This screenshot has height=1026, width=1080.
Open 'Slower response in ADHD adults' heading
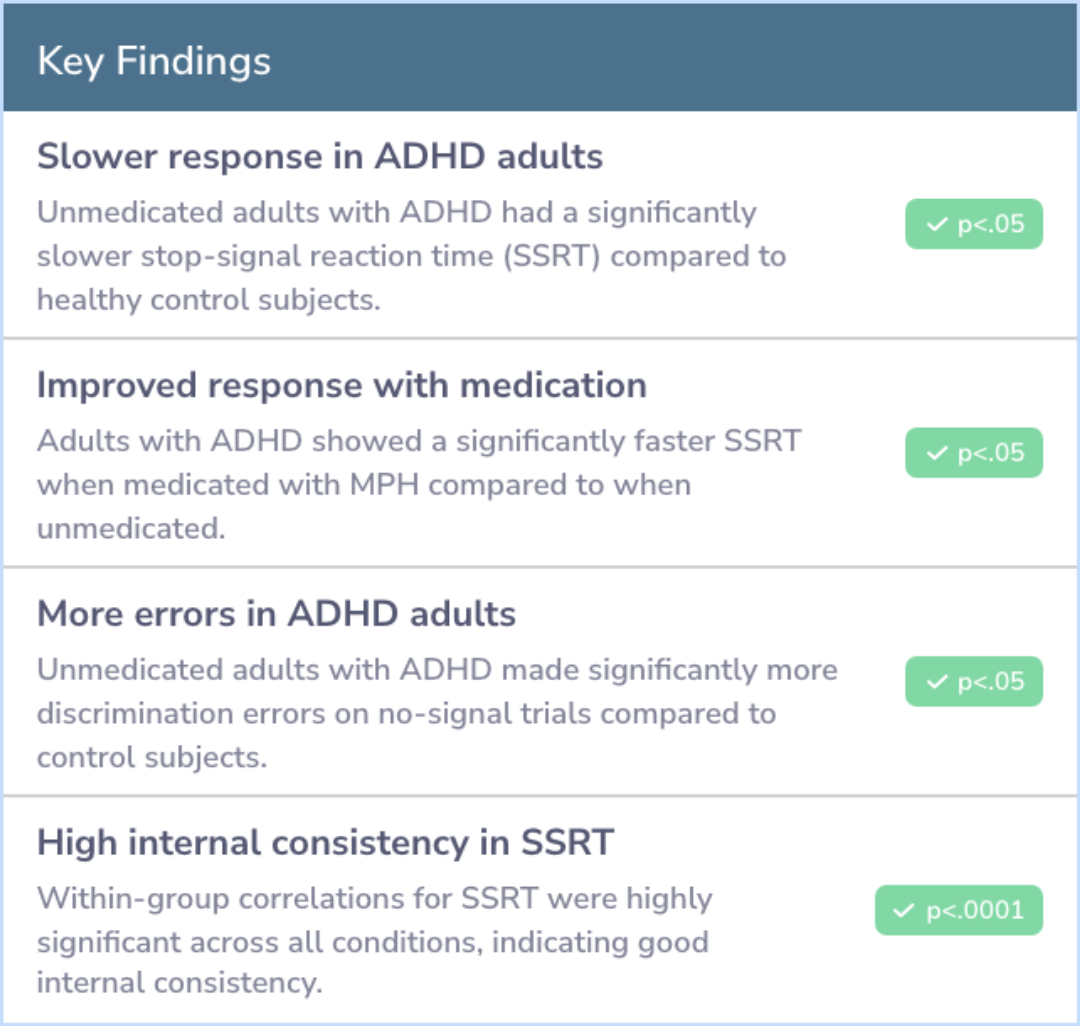[320, 157]
